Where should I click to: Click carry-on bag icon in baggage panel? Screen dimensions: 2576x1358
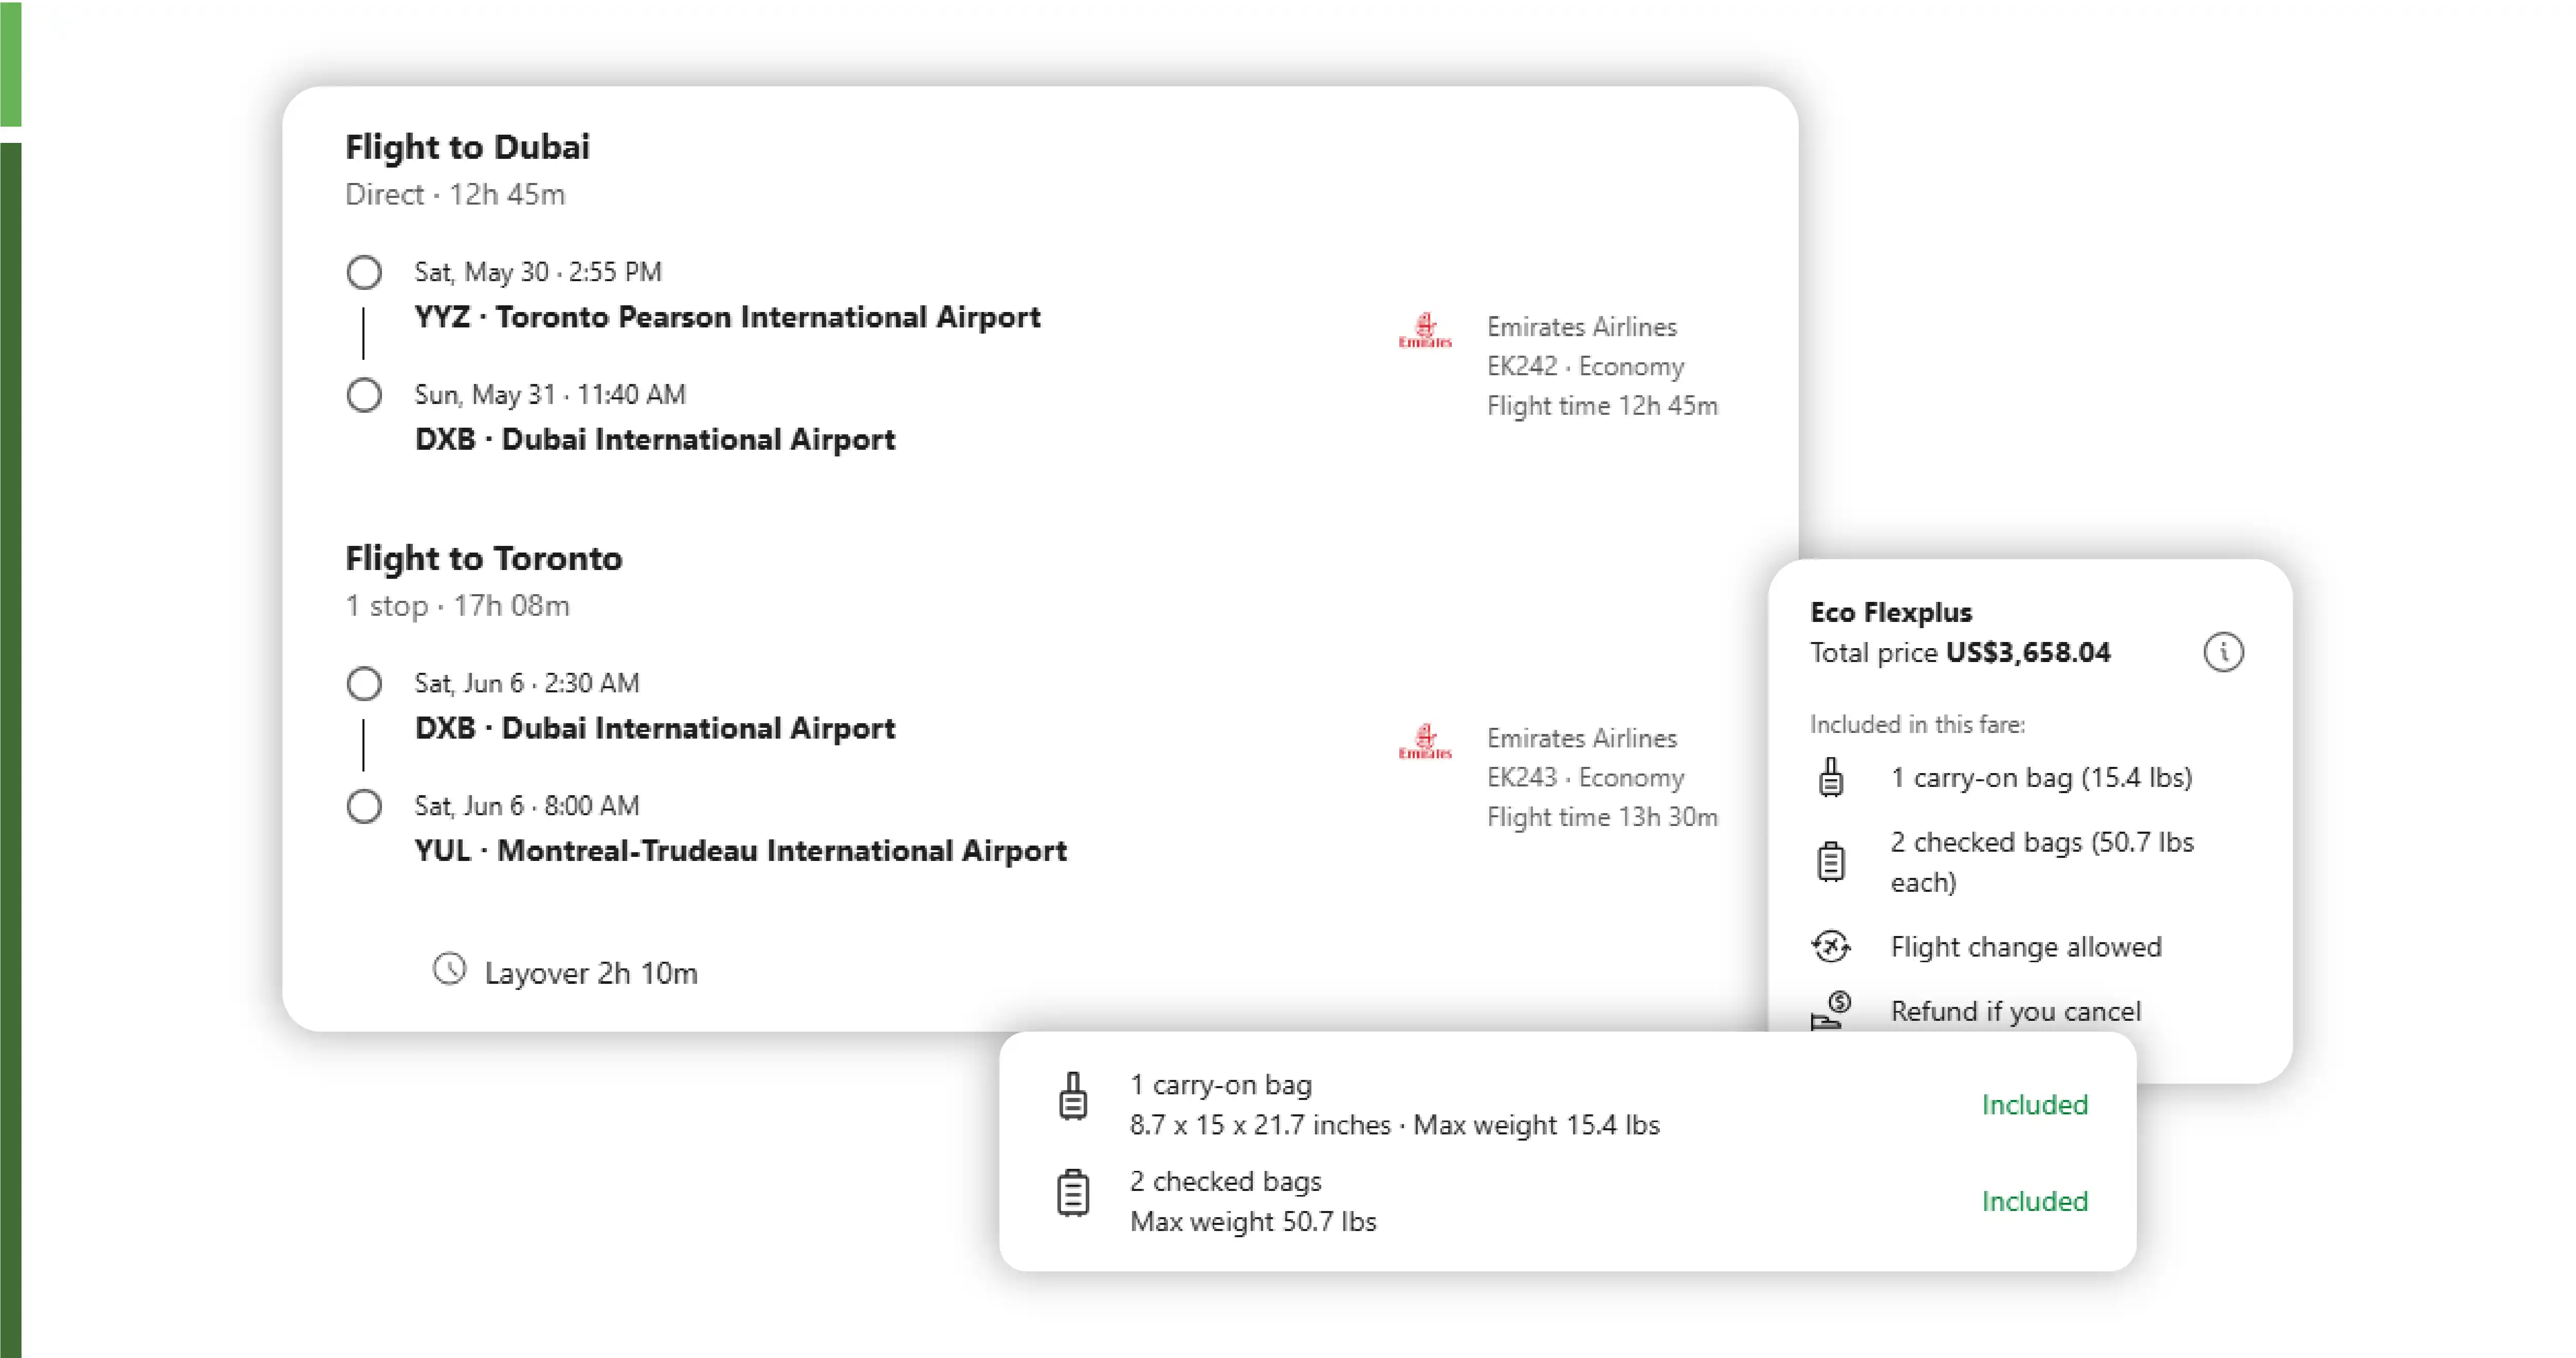[x=1073, y=1097]
